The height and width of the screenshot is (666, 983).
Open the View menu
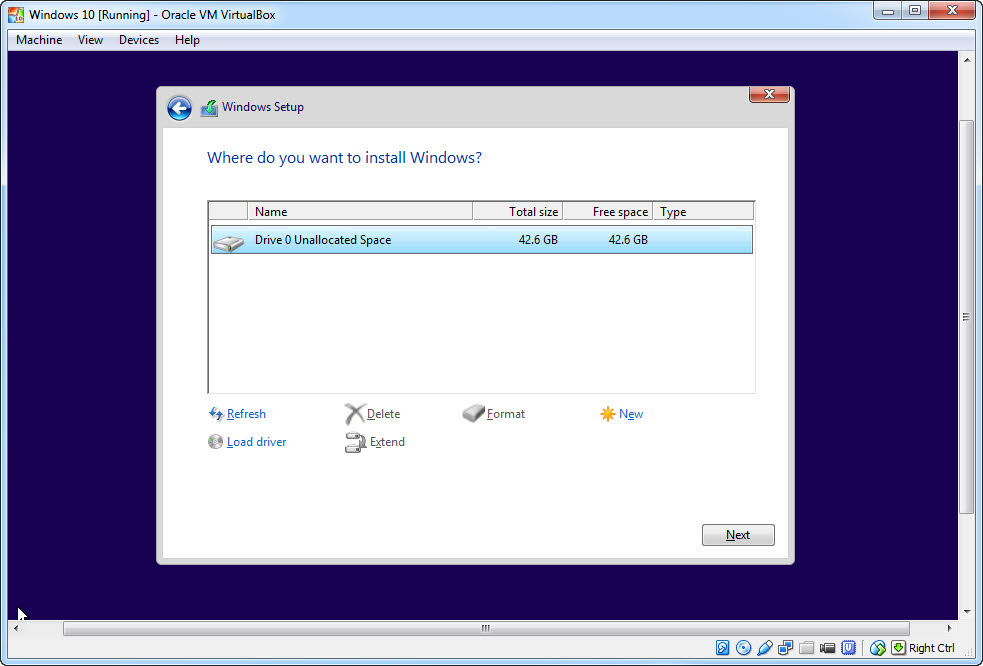(x=90, y=40)
